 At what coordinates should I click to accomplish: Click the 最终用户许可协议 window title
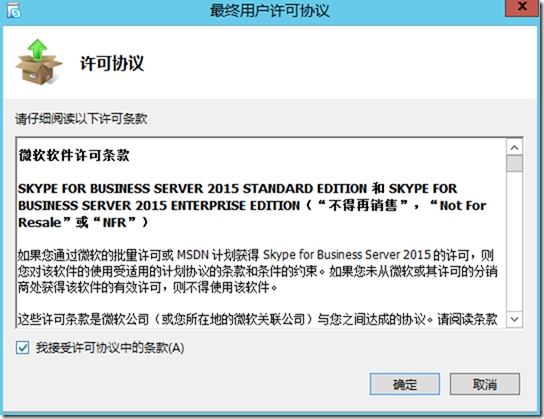coord(270,10)
